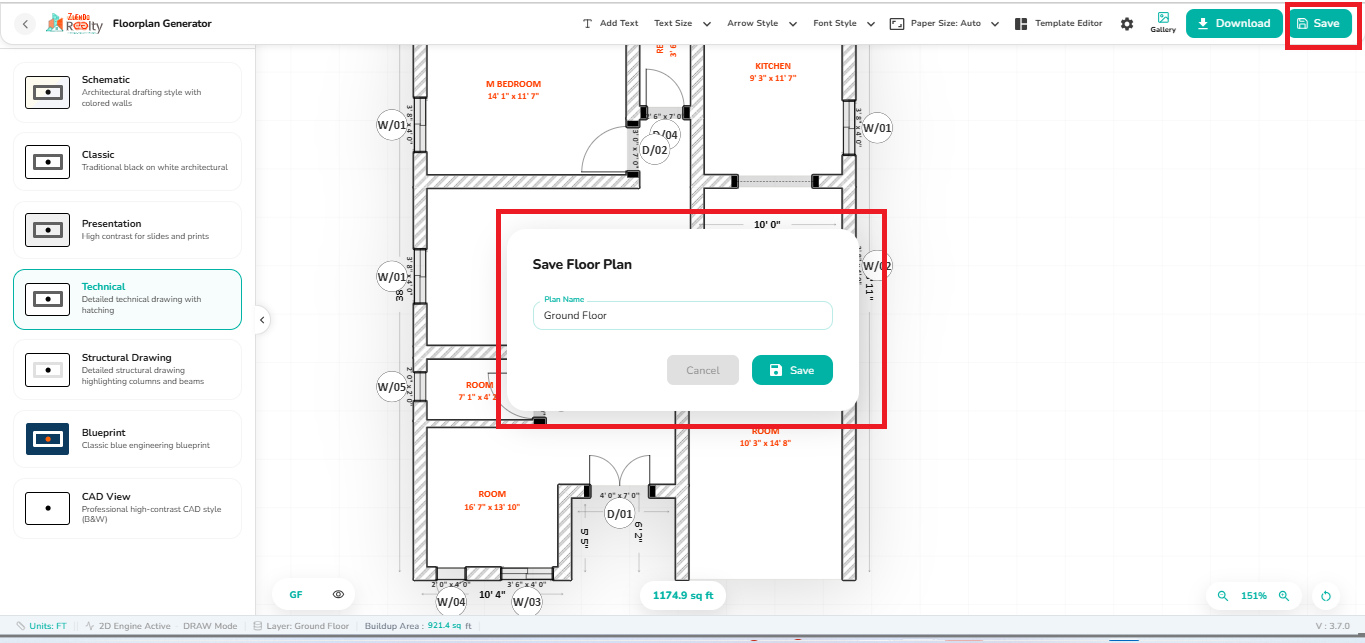Viewport: 1365px width, 643px height.
Task: Open the Text Size dropdown
Action: [x=682, y=23]
